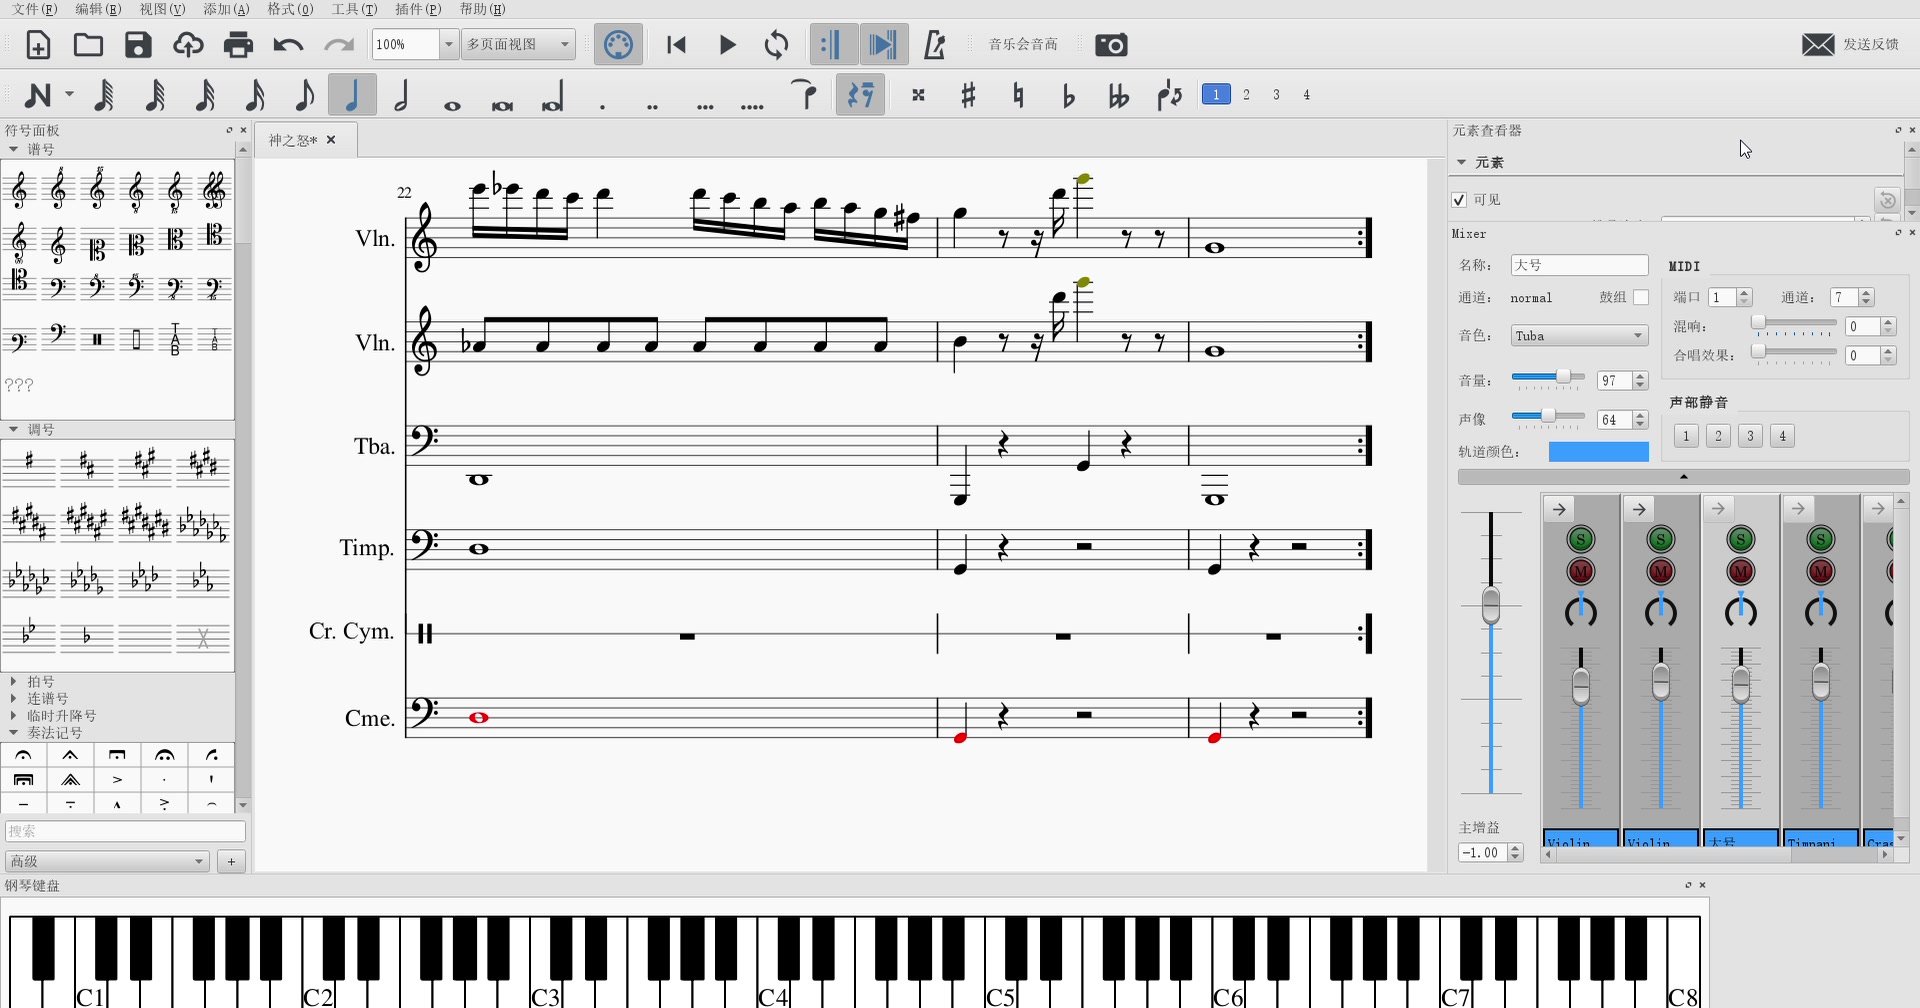Apply double flat accidental
1920x1008 pixels.
point(1118,95)
